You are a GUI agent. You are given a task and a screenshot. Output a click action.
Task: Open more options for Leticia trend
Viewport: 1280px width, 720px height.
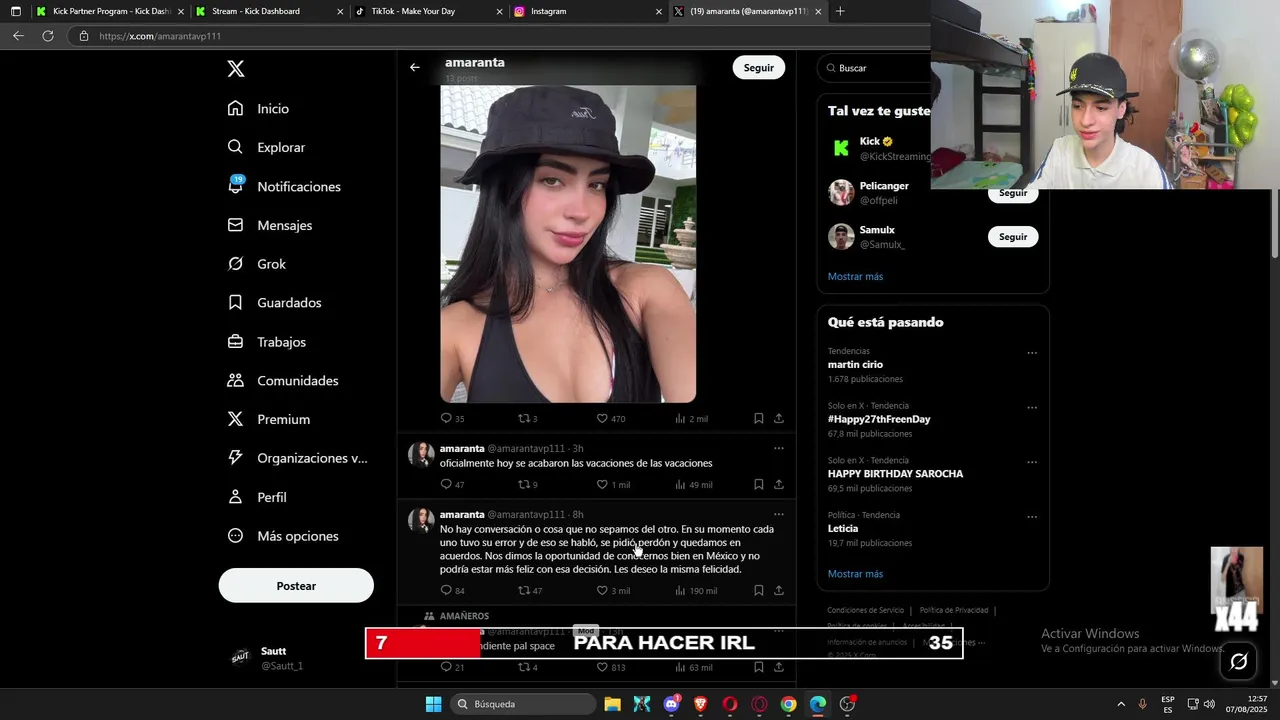click(1032, 516)
